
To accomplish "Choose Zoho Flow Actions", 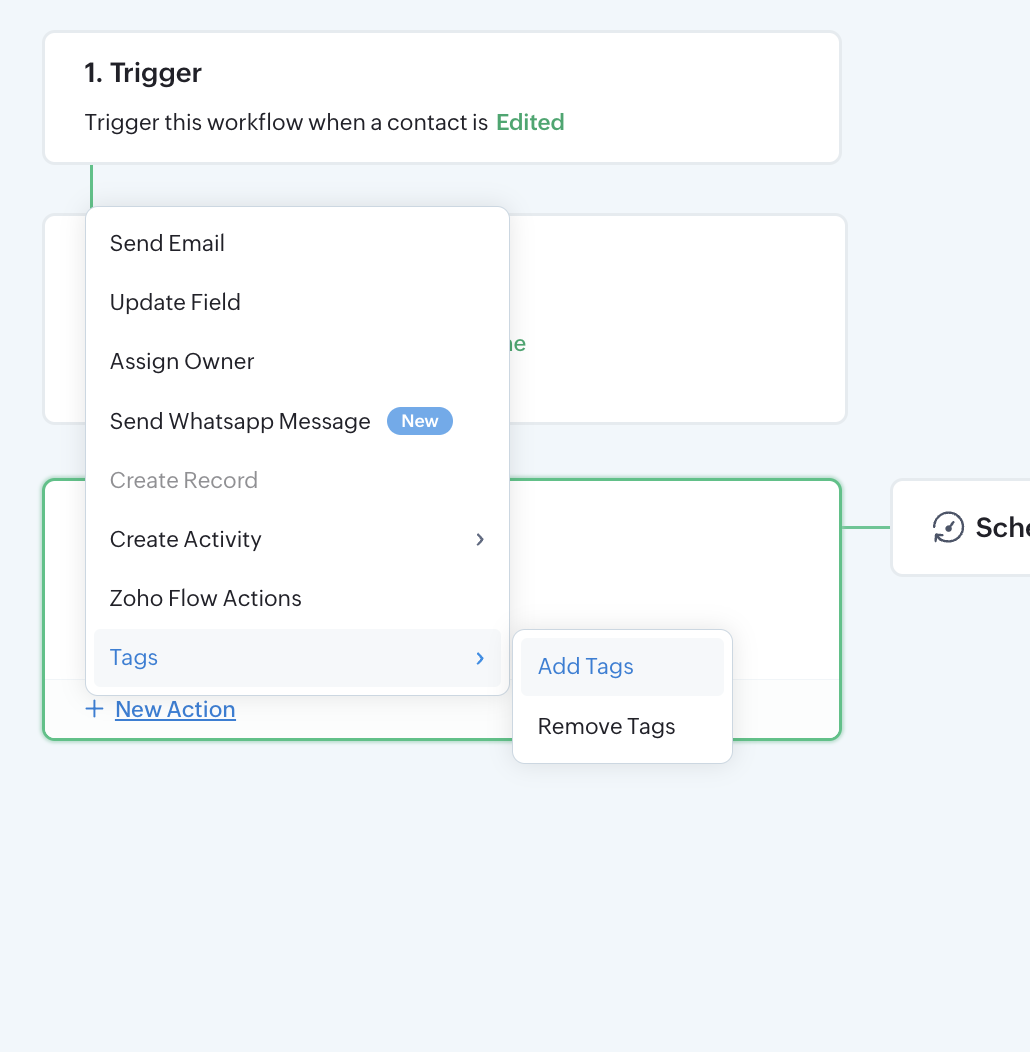I will 297,598.
